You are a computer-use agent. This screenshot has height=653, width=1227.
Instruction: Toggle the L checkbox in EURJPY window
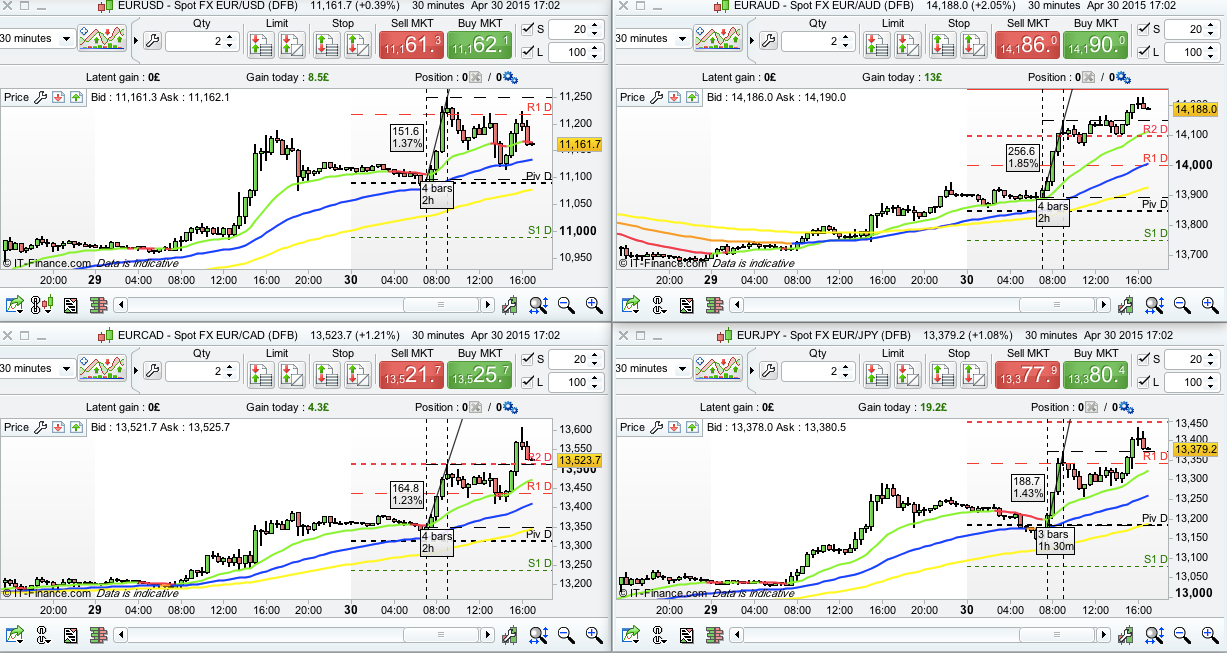1143,381
